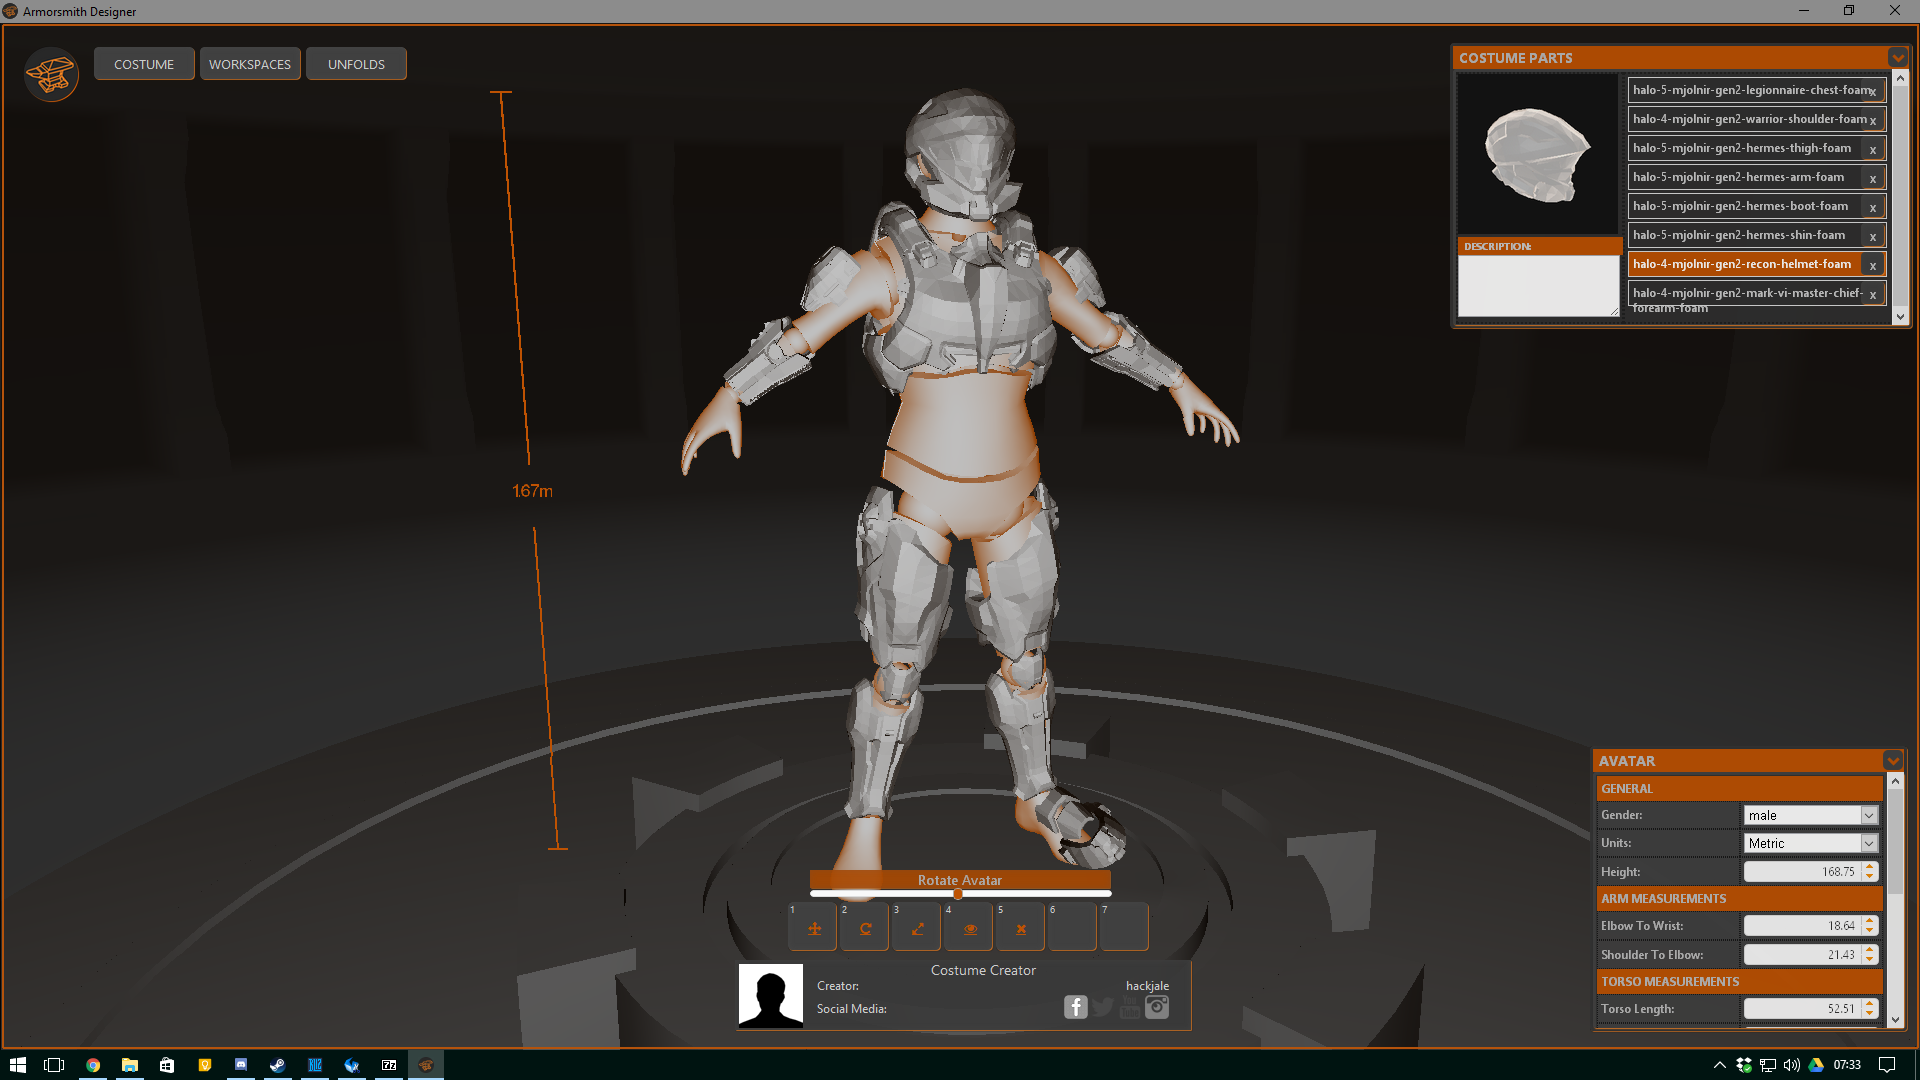Select the Scale tool in slot 3
1920x1080 pixels.
[918, 928]
